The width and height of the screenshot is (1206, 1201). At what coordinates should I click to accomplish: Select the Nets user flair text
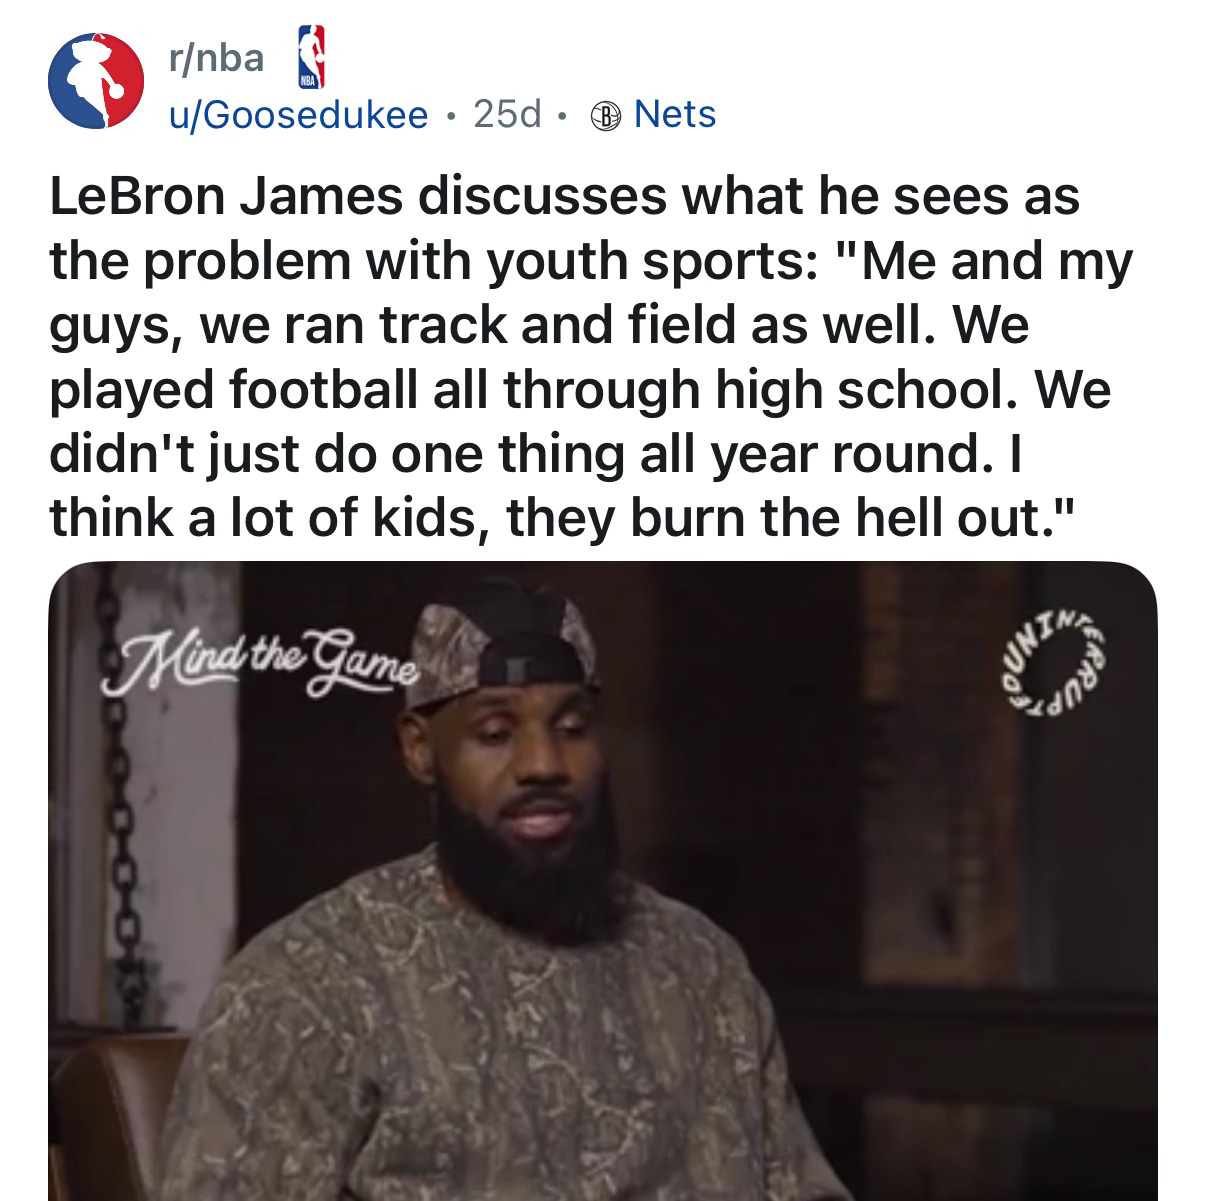[x=676, y=115]
